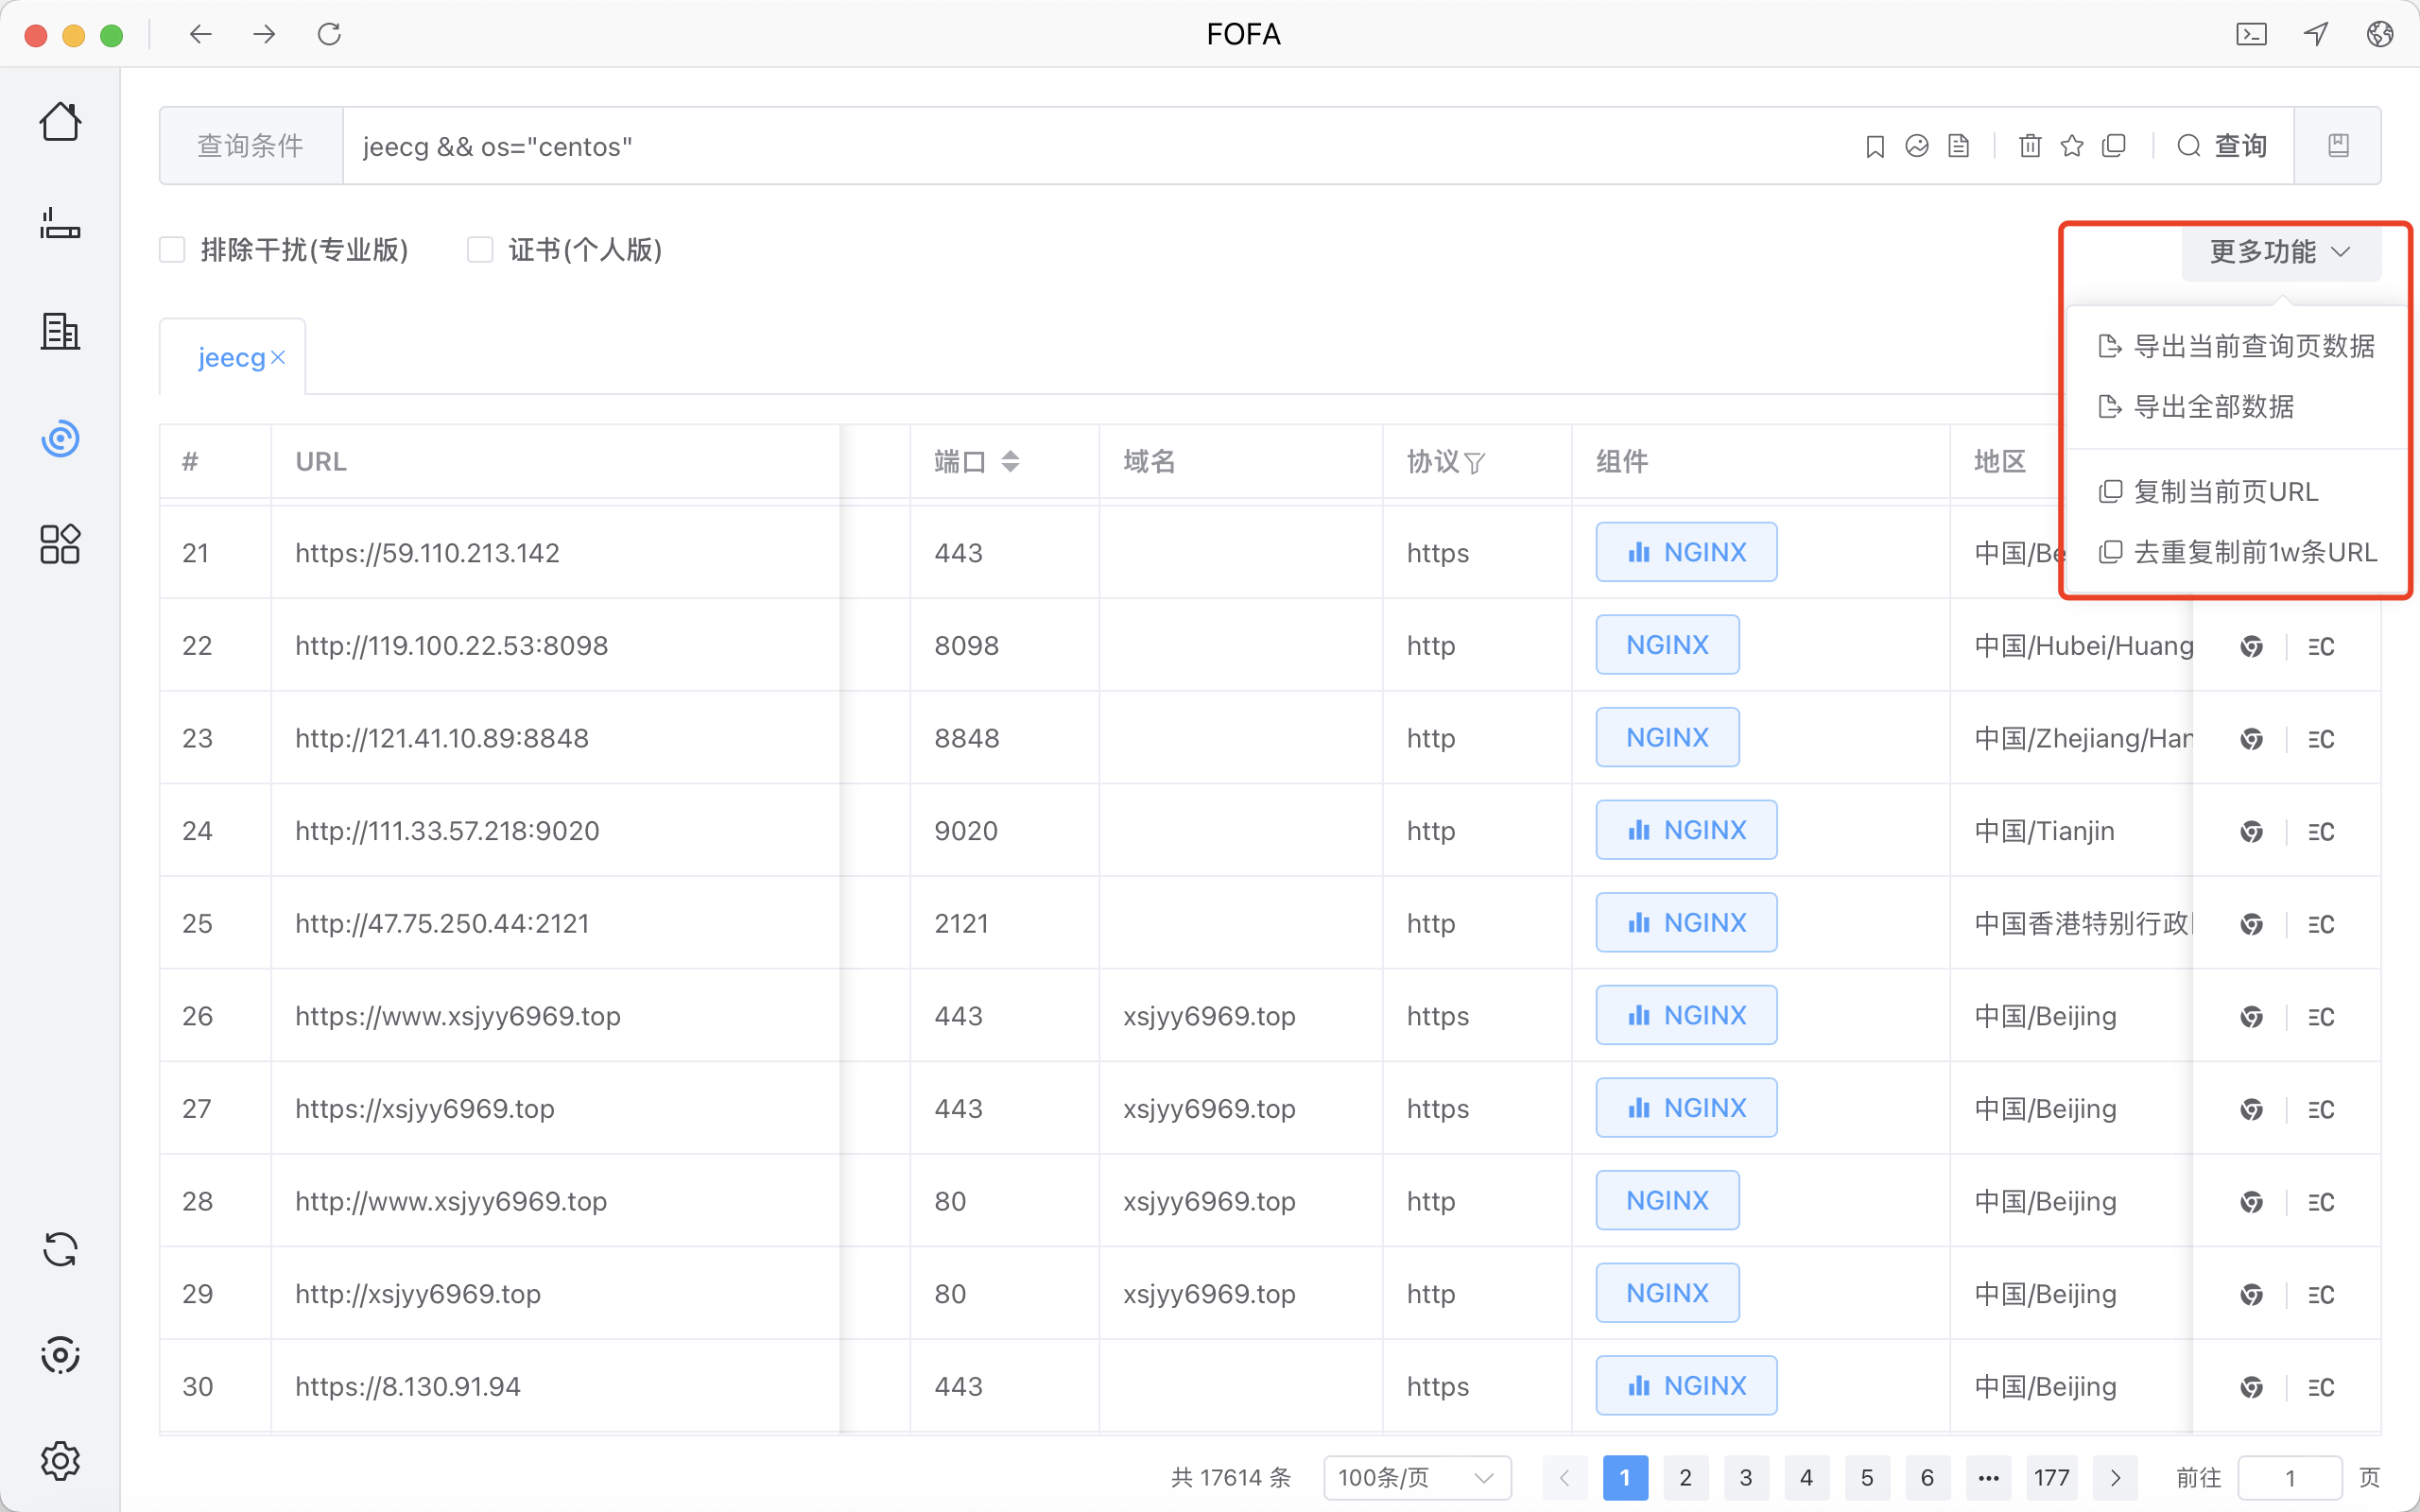The width and height of the screenshot is (2420, 1512).
Task: Go to page 3 in pagination
Action: coord(1746,1477)
